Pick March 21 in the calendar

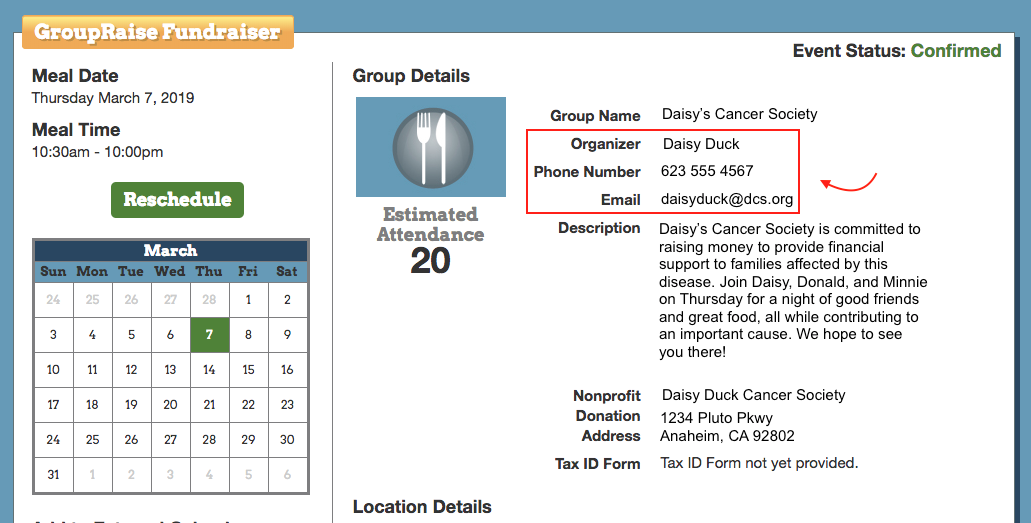tap(209, 405)
